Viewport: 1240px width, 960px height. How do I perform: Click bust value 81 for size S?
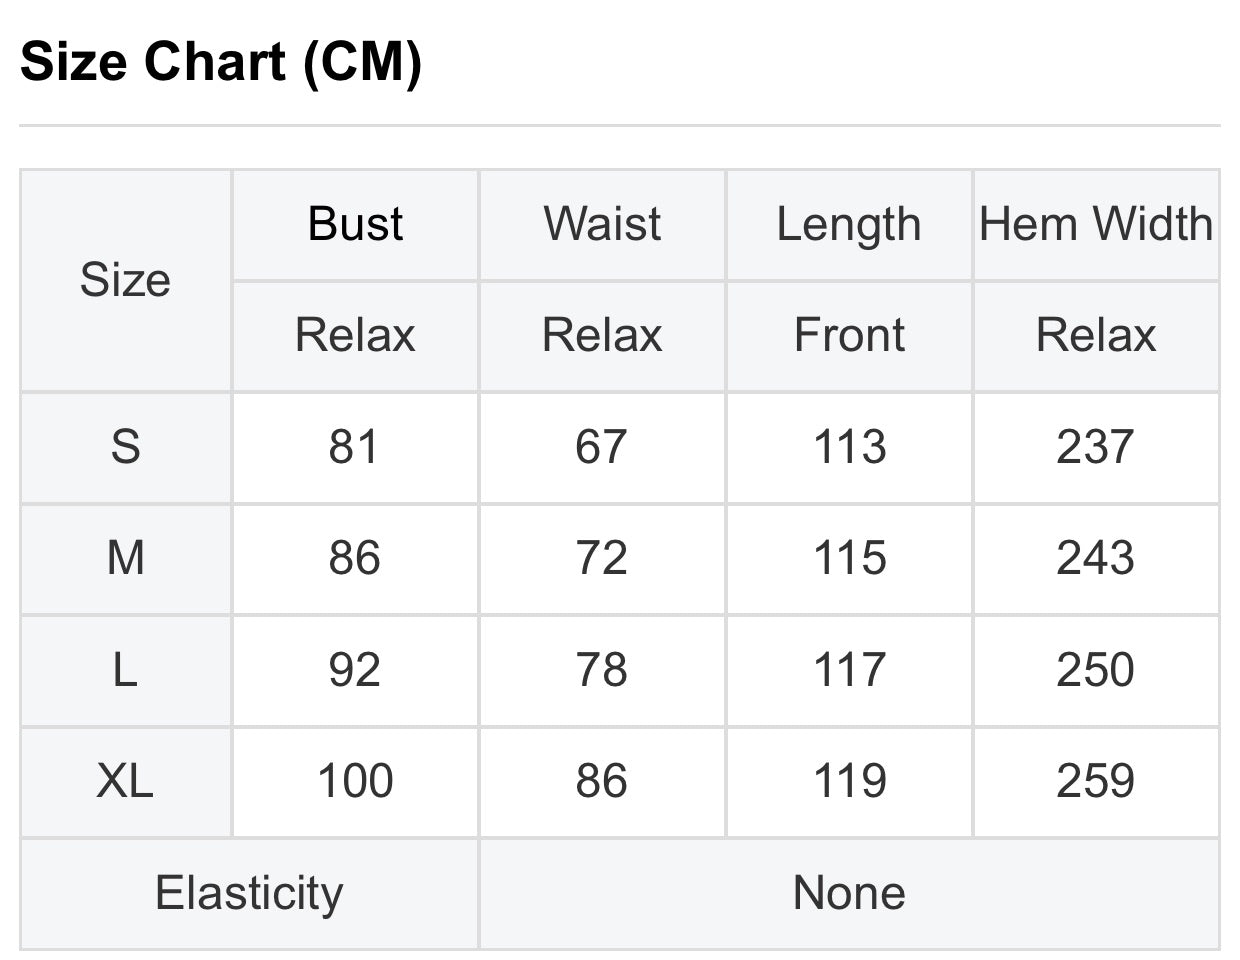[355, 447]
